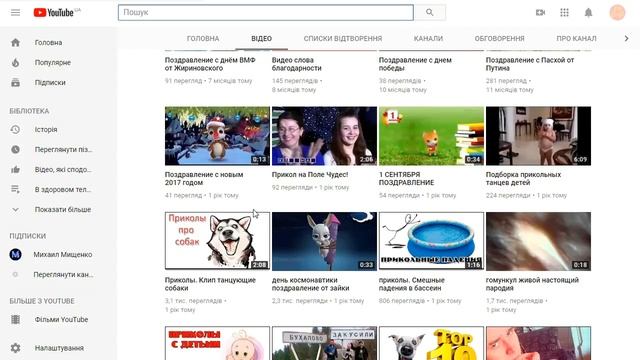Open the Top 10 dog thumbnail

coord(431,343)
